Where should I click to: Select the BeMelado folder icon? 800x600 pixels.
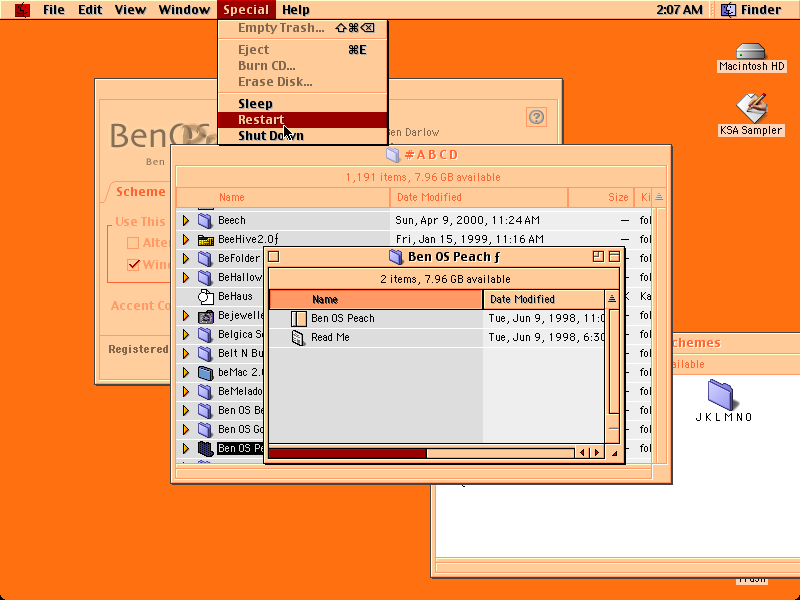pos(205,392)
